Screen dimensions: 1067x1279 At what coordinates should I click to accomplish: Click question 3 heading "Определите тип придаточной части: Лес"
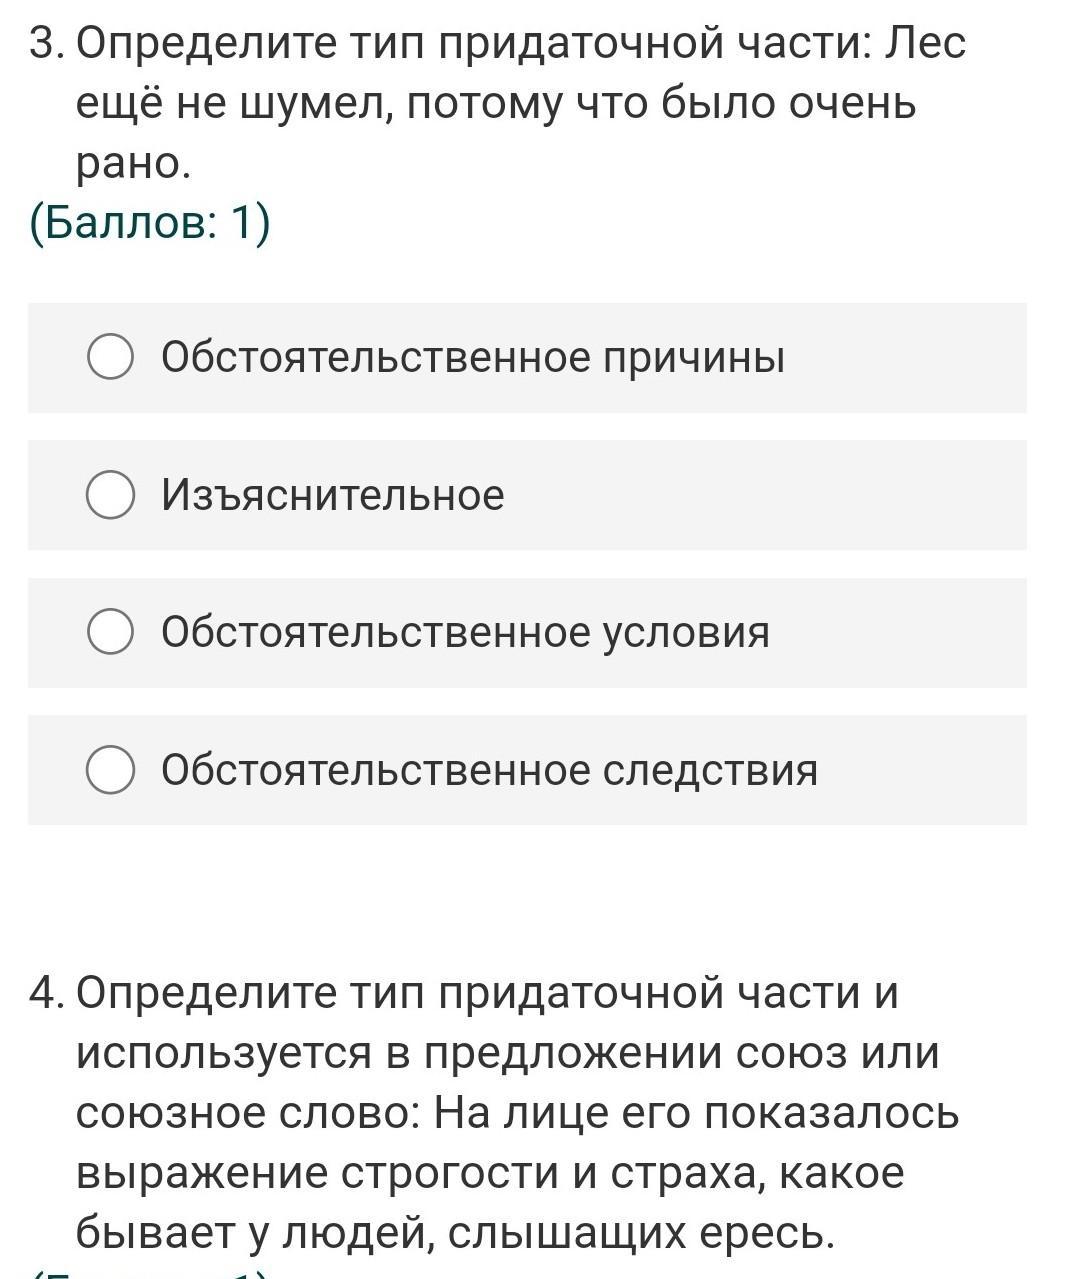[520, 44]
